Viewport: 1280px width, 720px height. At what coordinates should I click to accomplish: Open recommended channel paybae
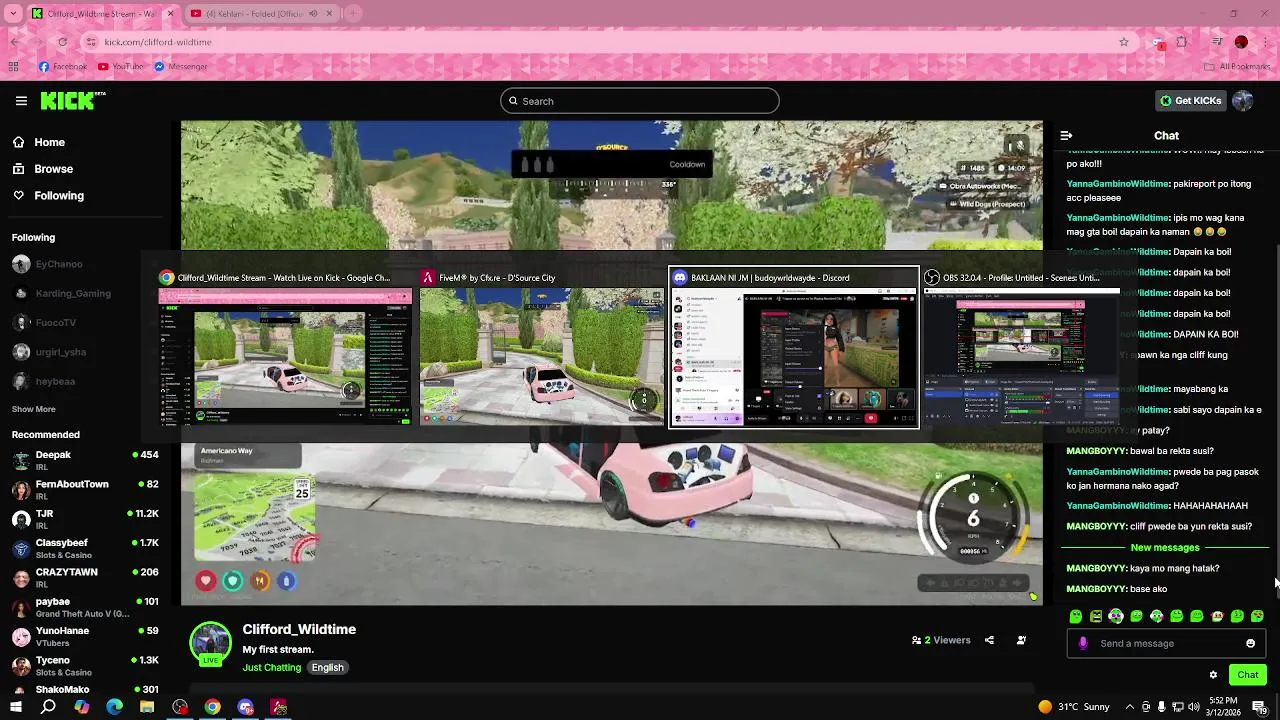[x=85, y=607]
